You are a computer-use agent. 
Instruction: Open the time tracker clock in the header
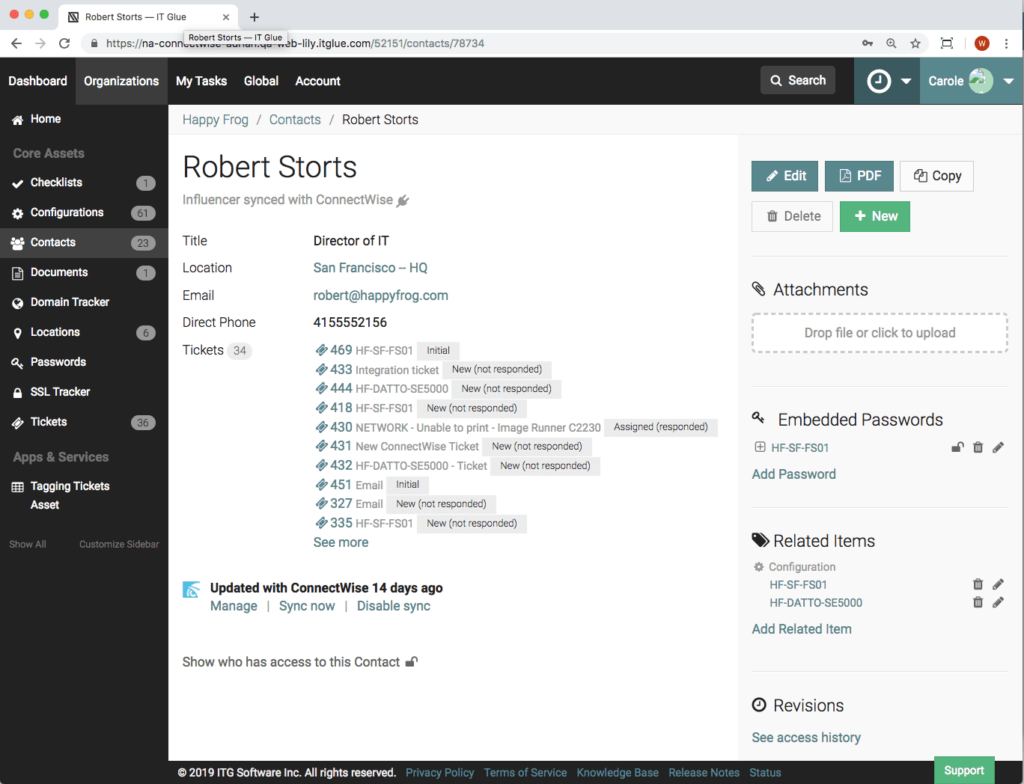tap(879, 80)
